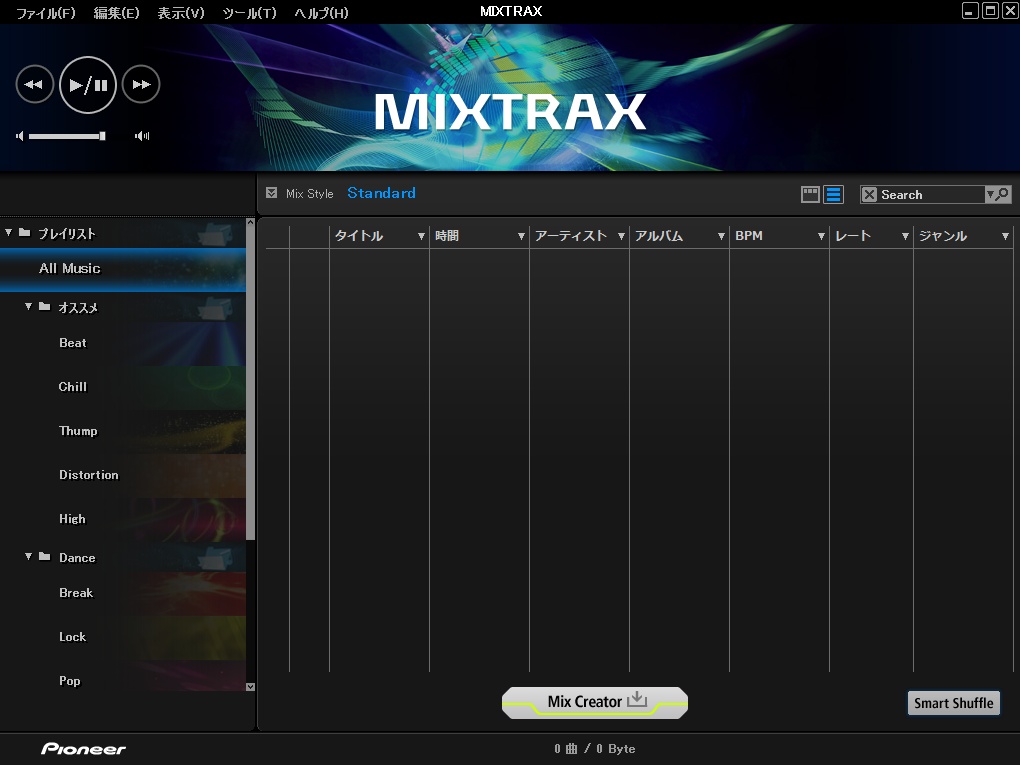Click the オススメ folder icon

[x=44, y=306]
